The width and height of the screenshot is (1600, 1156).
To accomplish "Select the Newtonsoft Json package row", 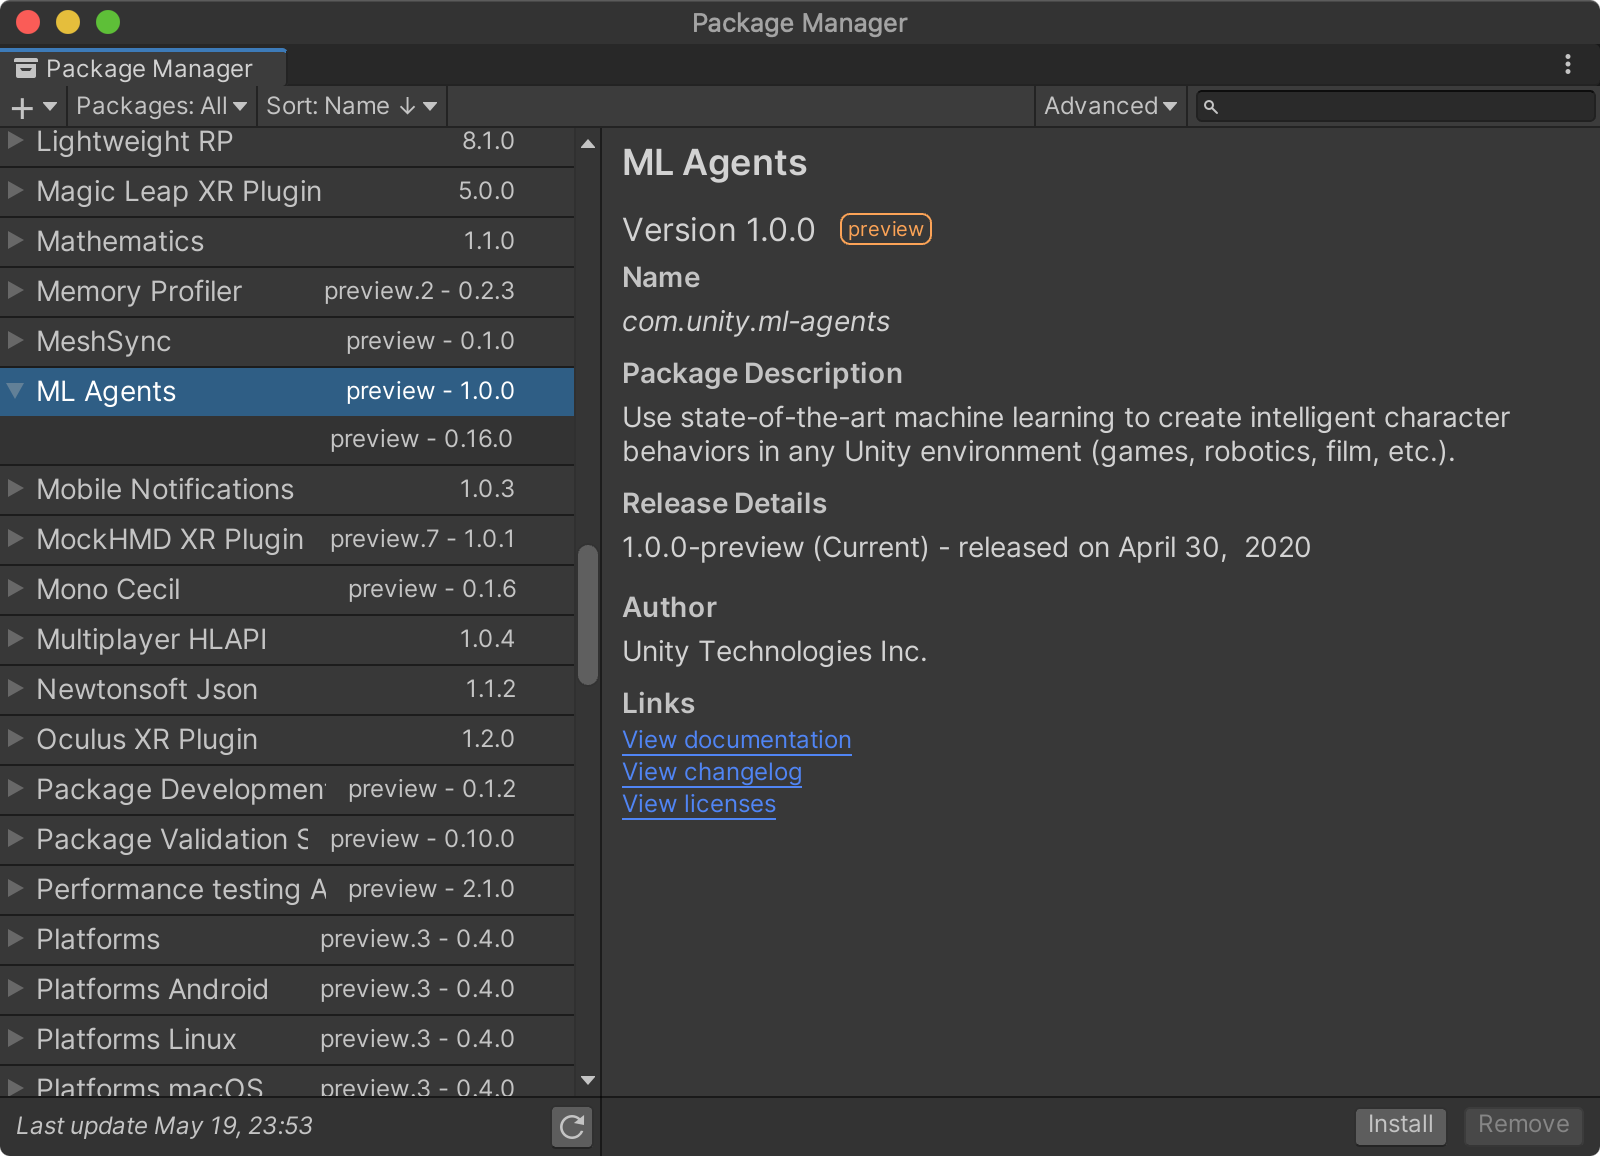I will [x=287, y=689].
